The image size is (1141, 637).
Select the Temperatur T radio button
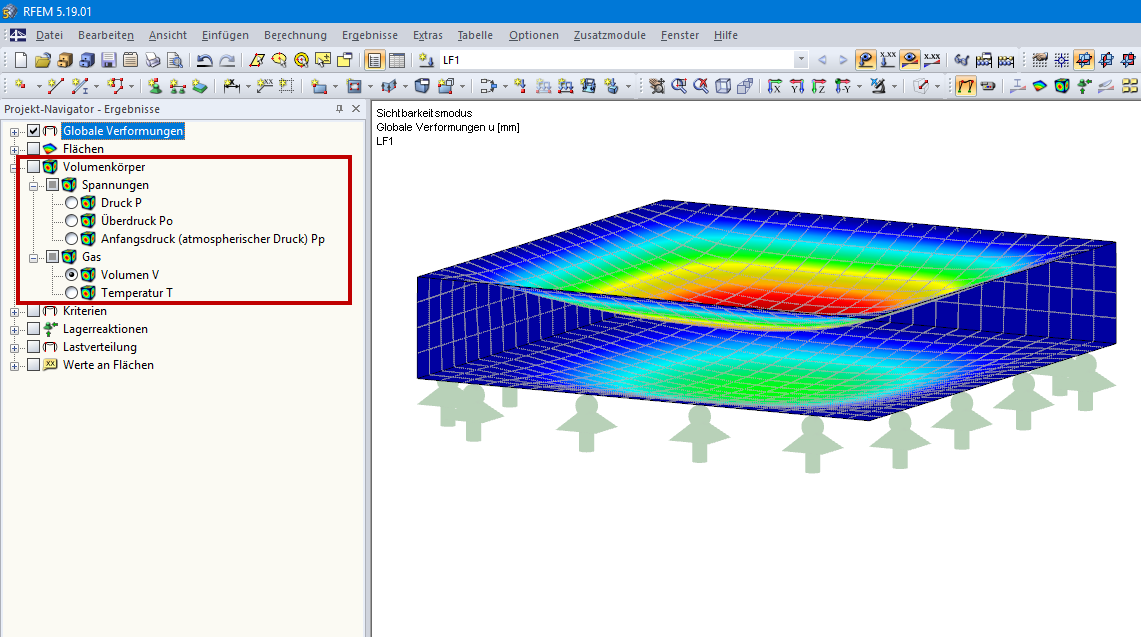point(71,293)
